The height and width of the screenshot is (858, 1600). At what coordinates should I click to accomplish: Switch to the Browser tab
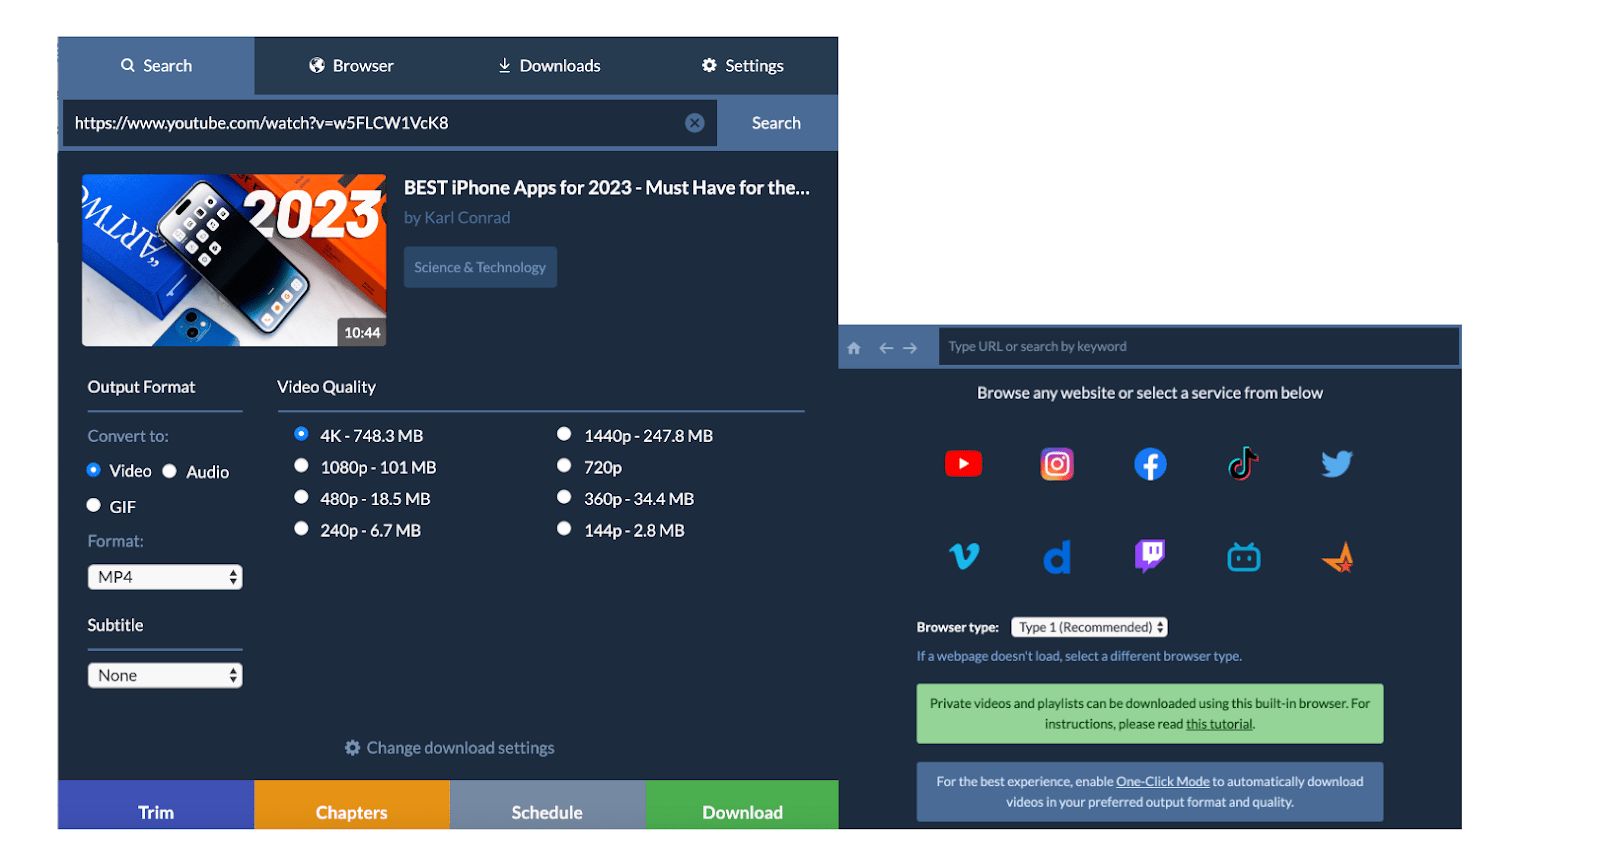[351, 66]
